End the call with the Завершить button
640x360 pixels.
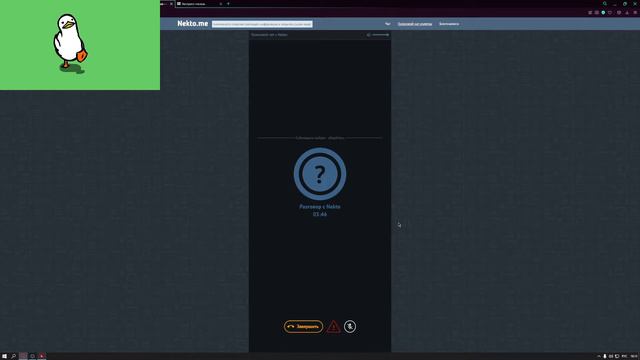tap(303, 327)
